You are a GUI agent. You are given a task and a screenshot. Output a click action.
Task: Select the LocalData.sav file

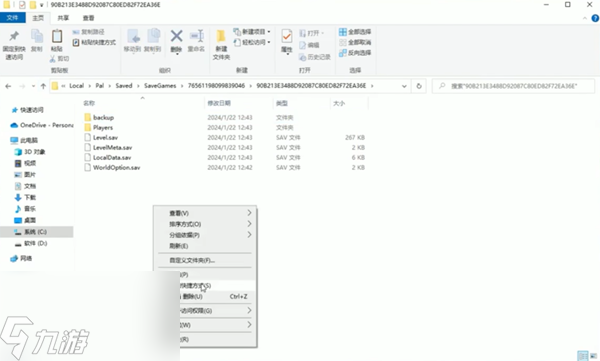(112, 157)
